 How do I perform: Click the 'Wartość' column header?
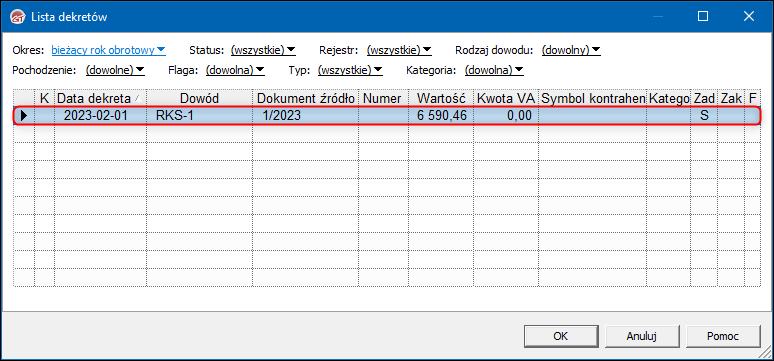(x=441, y=98)
